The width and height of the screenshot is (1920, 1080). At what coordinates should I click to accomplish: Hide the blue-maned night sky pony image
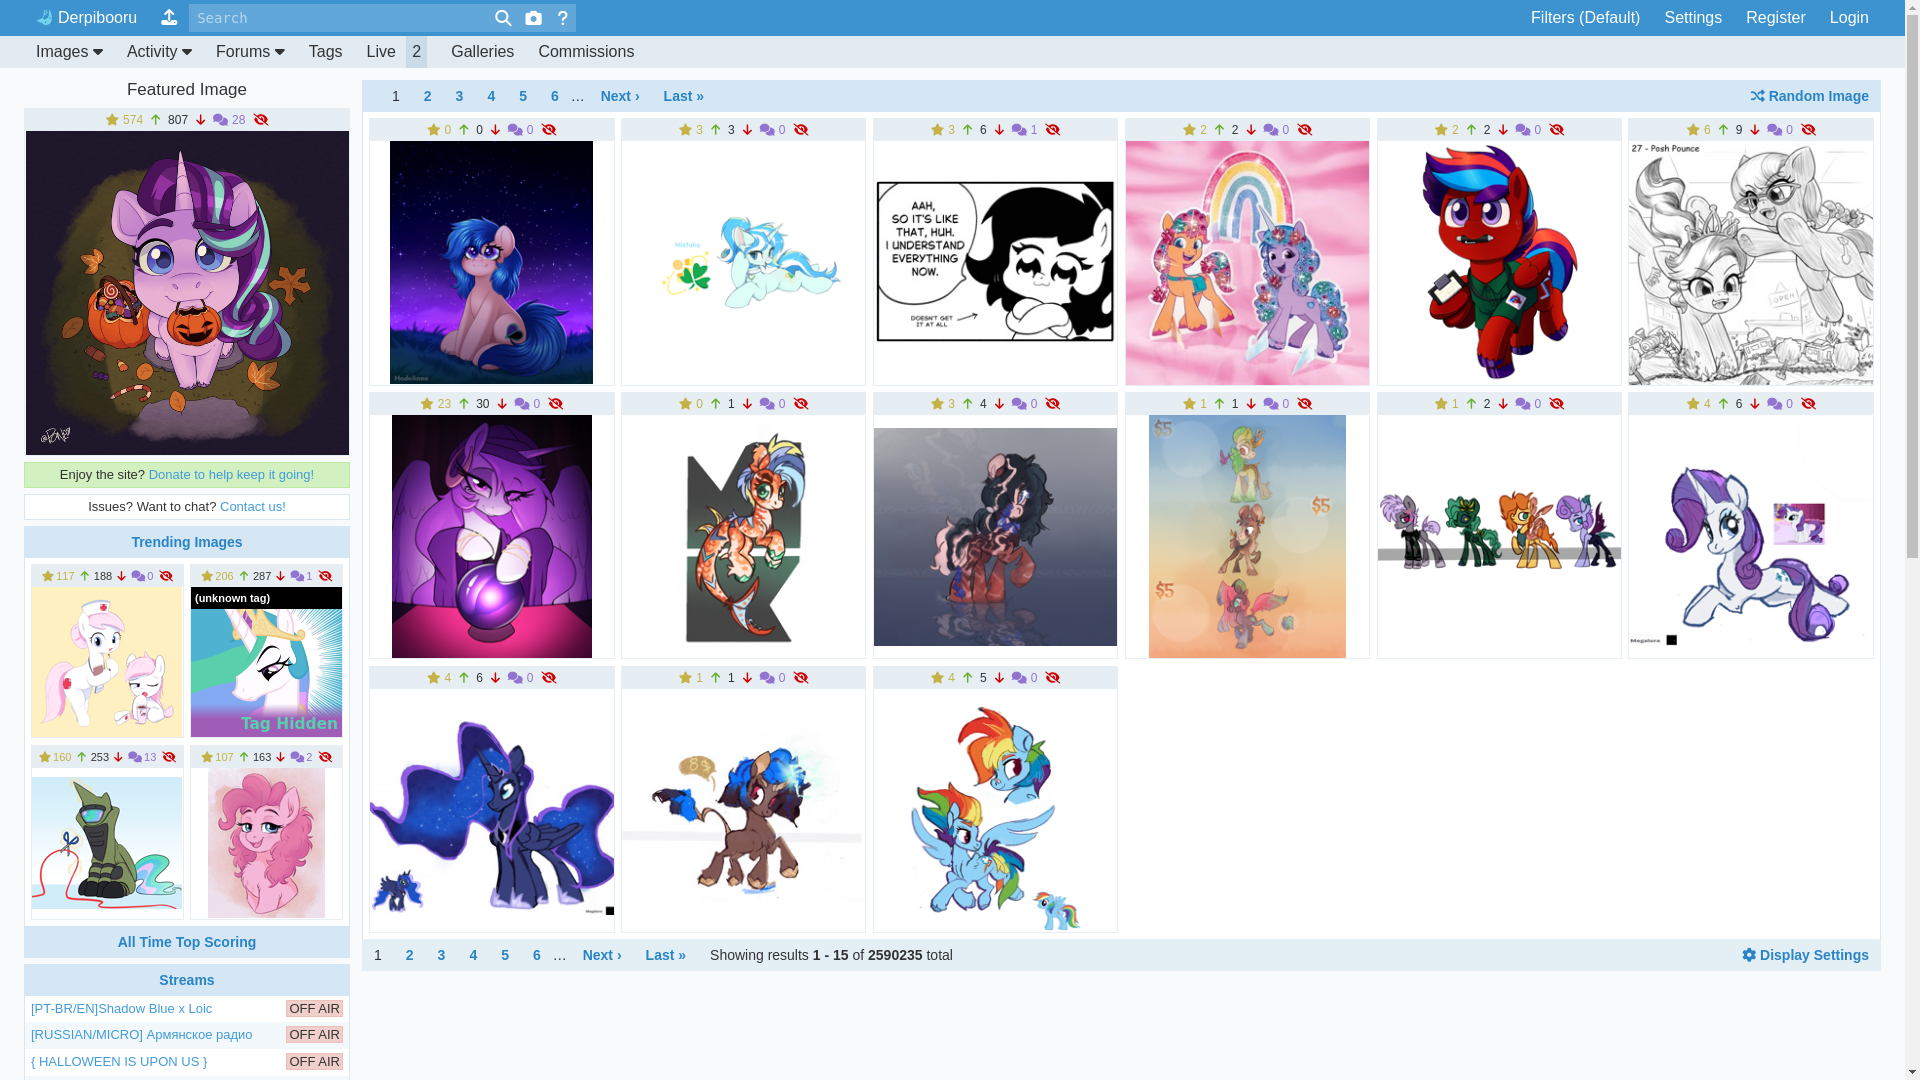(x=549, y=130)
